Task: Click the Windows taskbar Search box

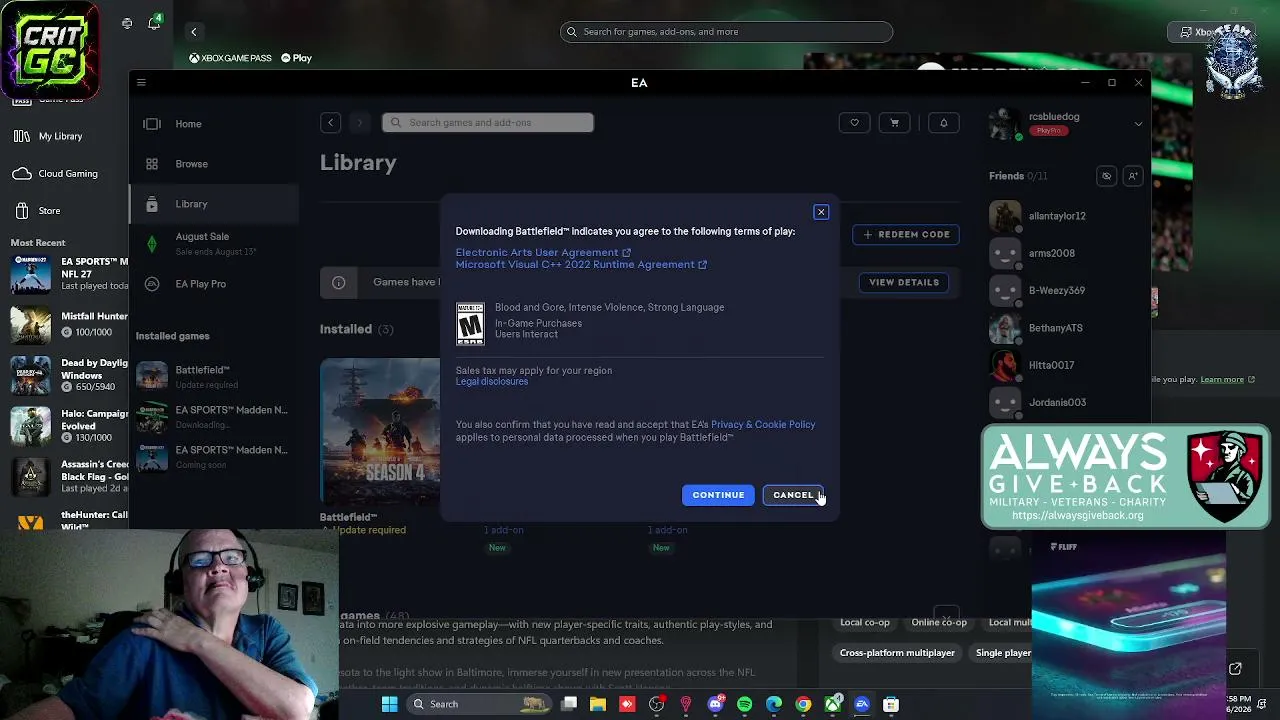Action: (480, 704)
